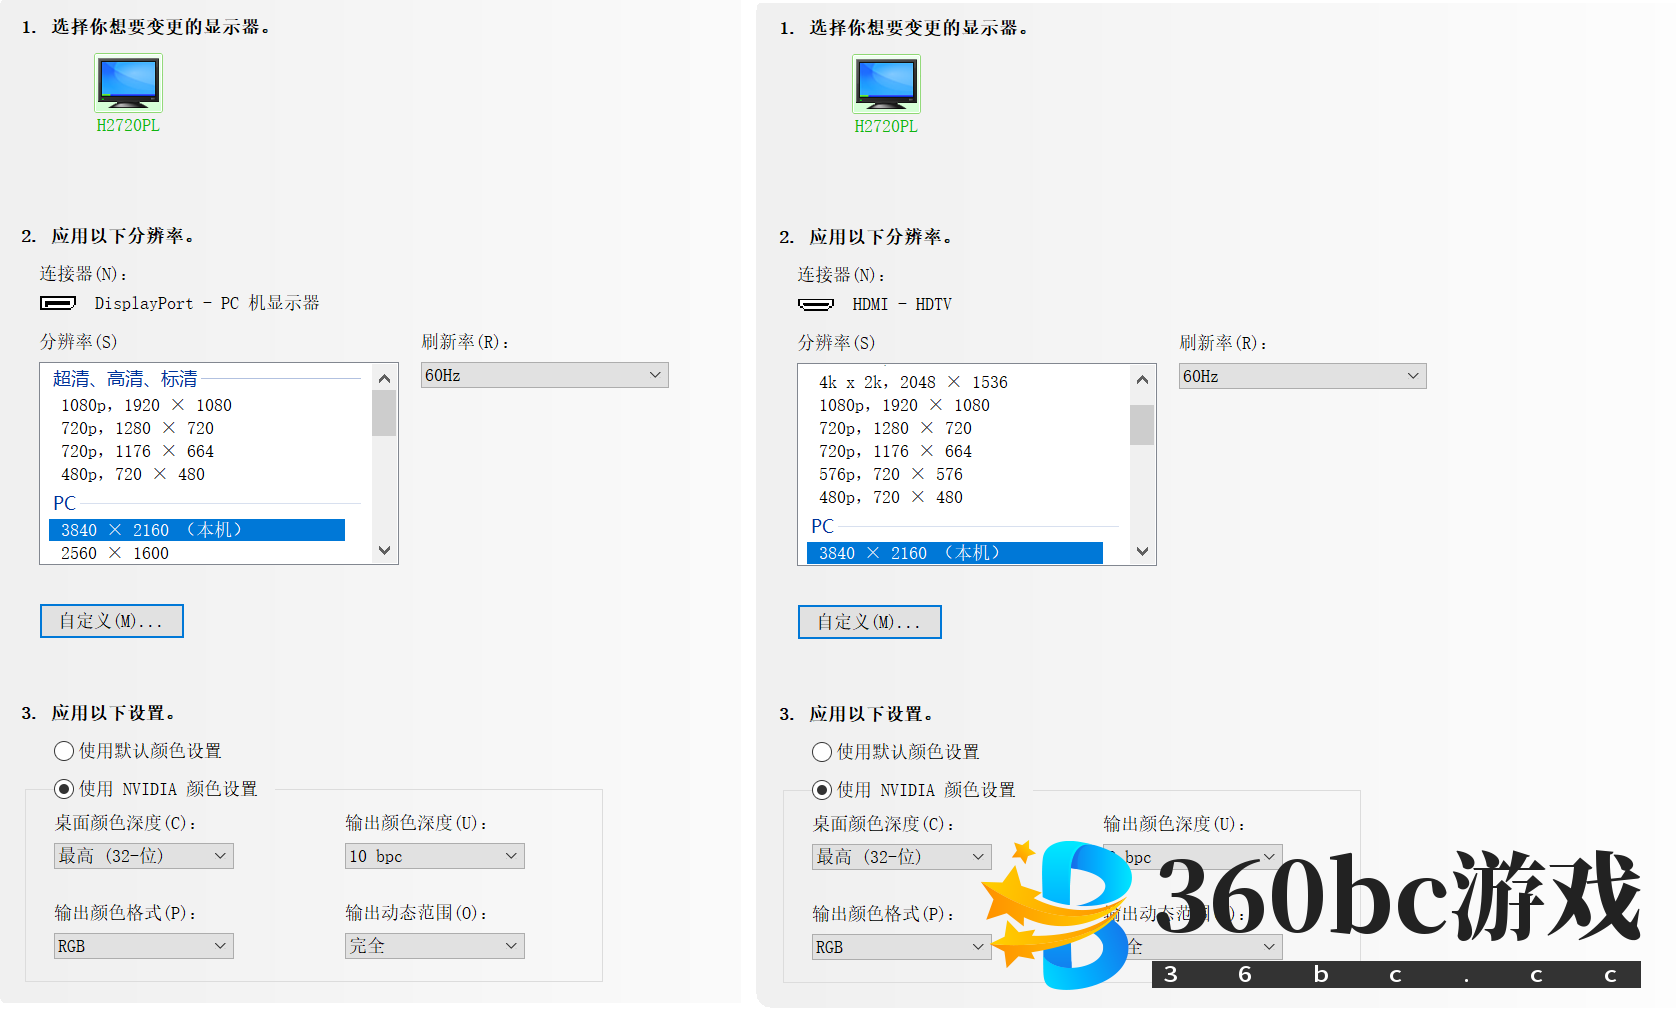This screenshot has width=1676, height=1010.
Task: Click the DisplayPort resolution list scrollbar thumb
Action: point(384,413)
